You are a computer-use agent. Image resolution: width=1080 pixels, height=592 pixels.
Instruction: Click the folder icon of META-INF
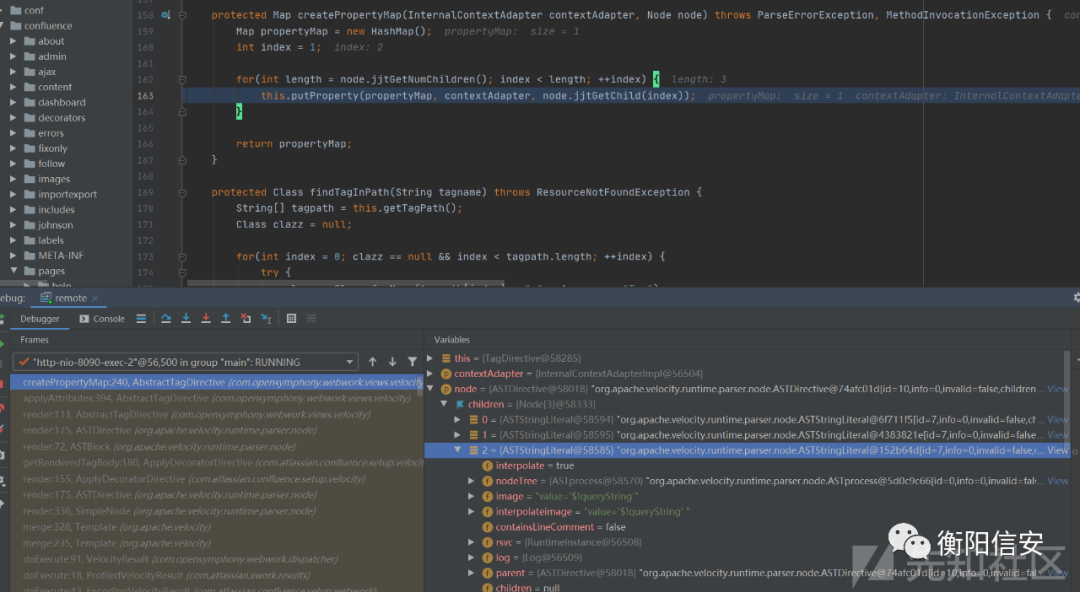coord(30,255)
